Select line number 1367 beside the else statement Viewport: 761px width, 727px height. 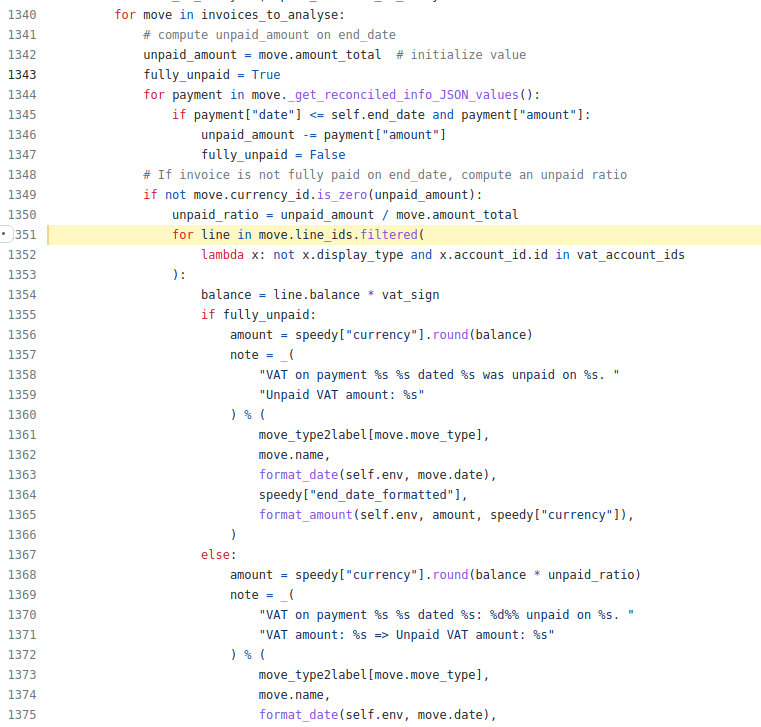tap(22, 555)
